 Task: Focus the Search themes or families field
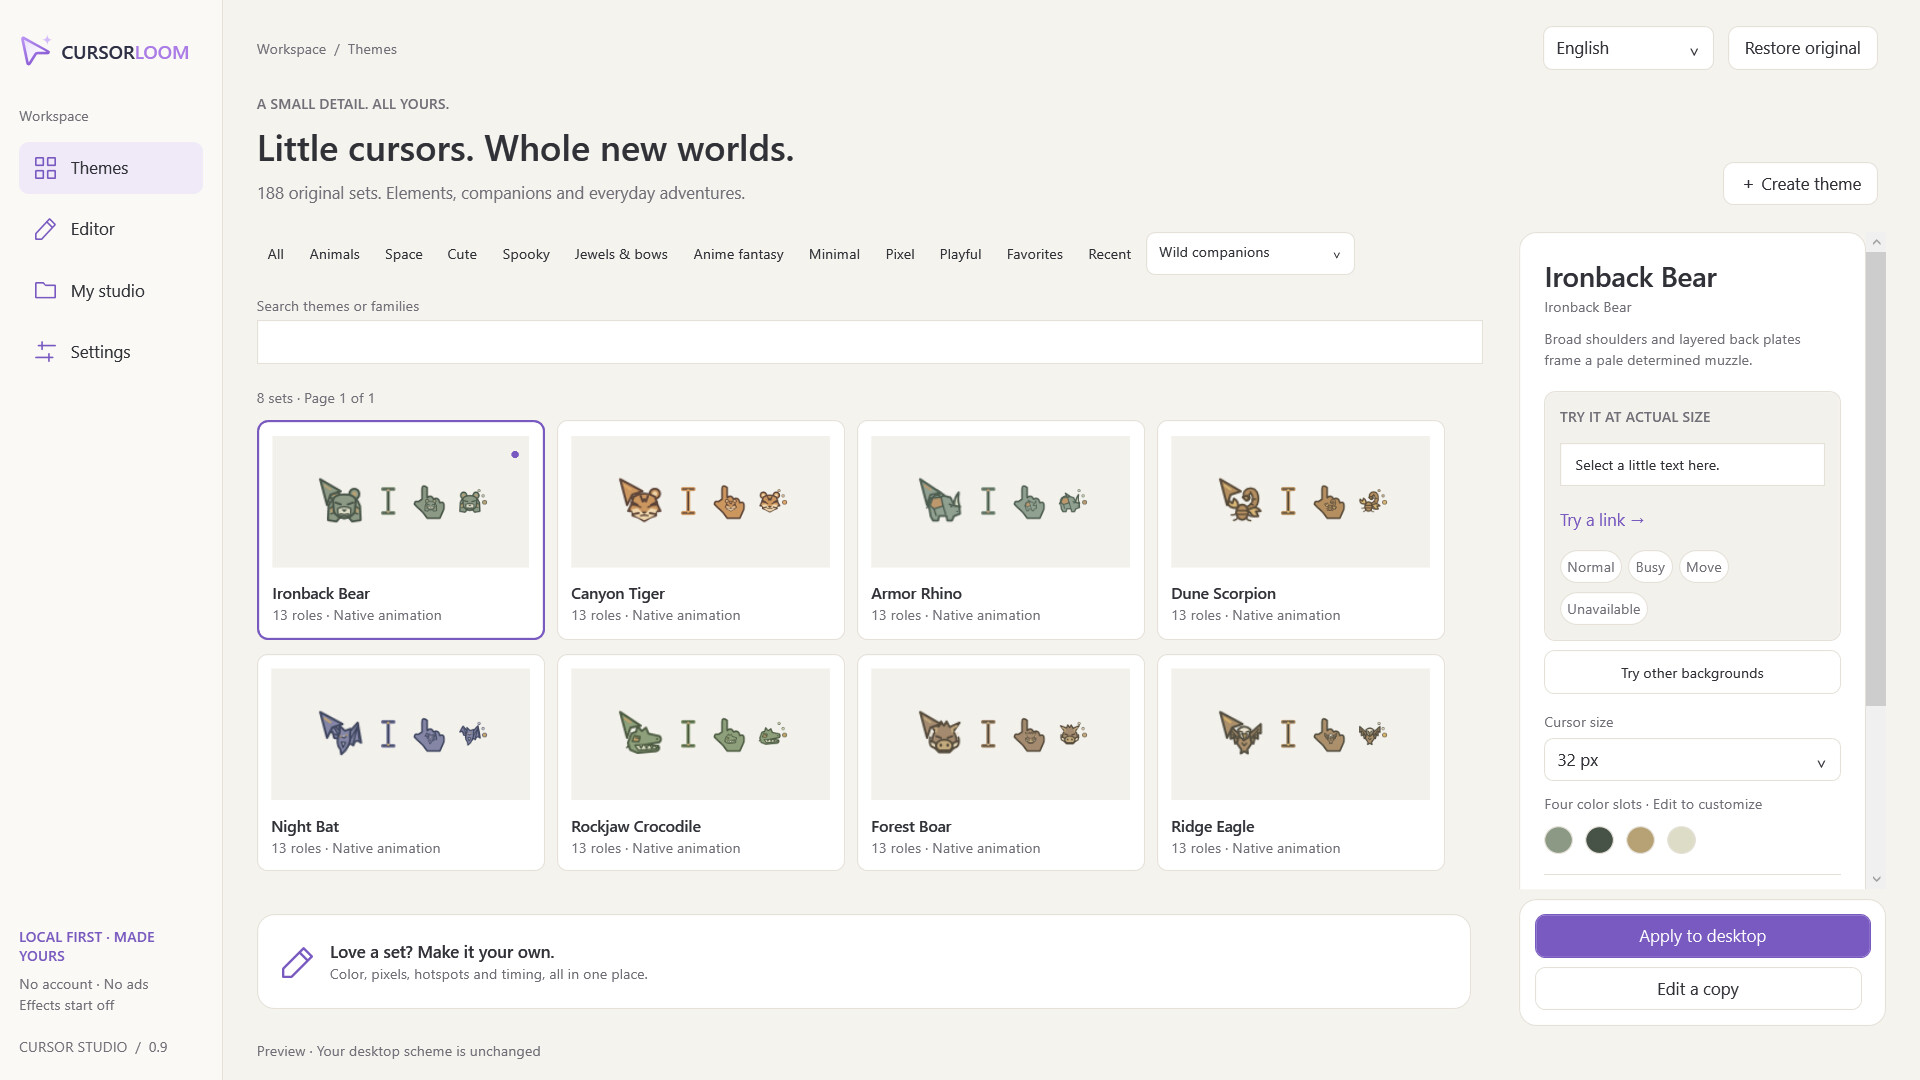pos(869,342)
